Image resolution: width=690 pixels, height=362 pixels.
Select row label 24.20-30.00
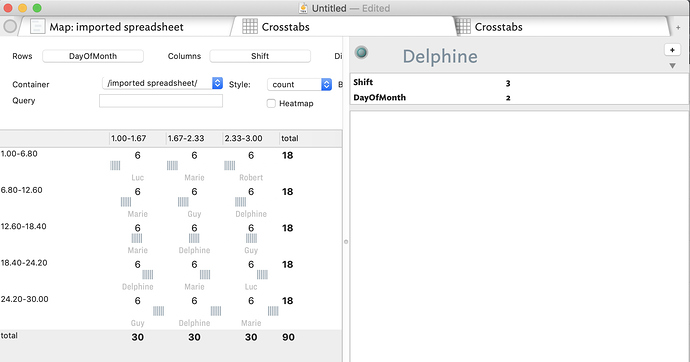pyautogui.click(x=25, y=299)
